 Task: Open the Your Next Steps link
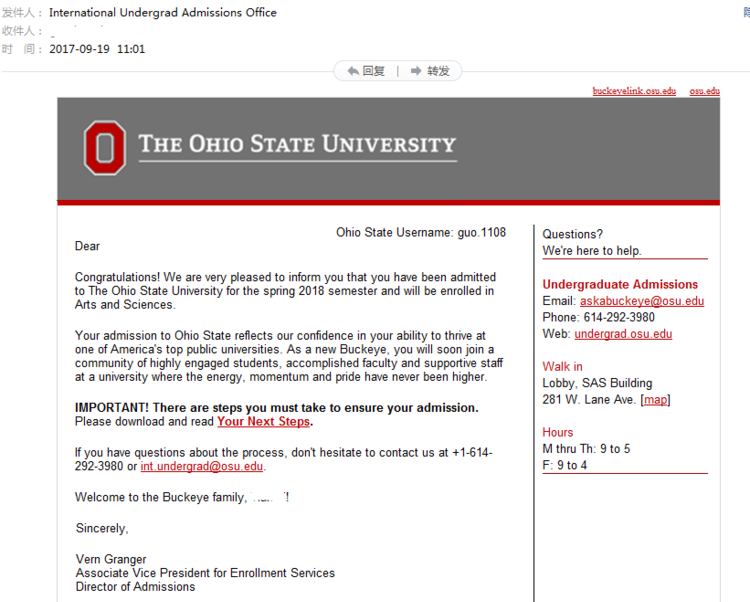click(x=263, y=422)
